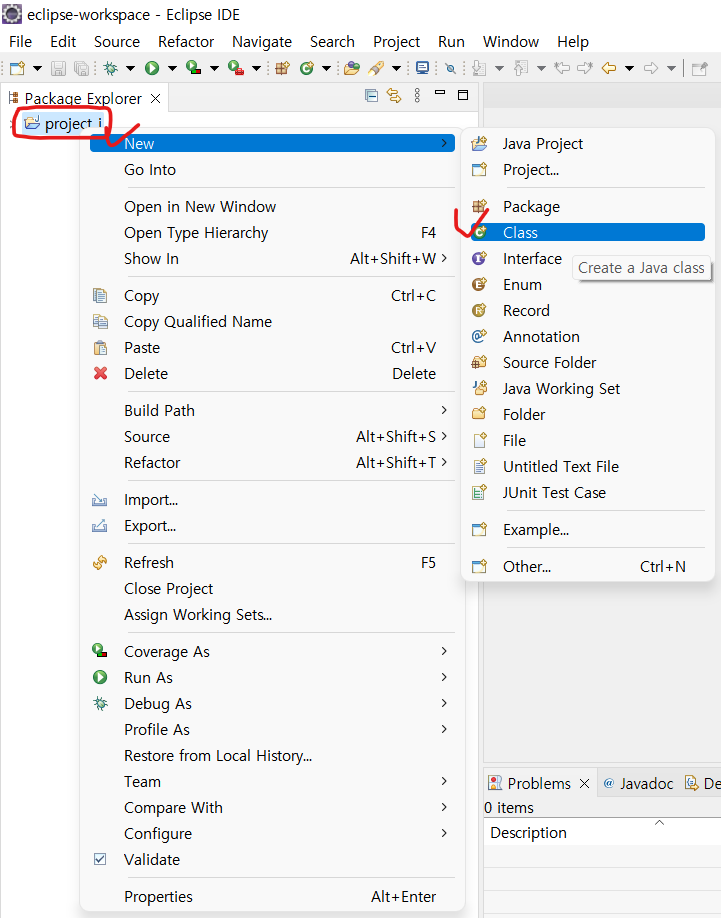Expand the Show In submenu

pos(272,259)
